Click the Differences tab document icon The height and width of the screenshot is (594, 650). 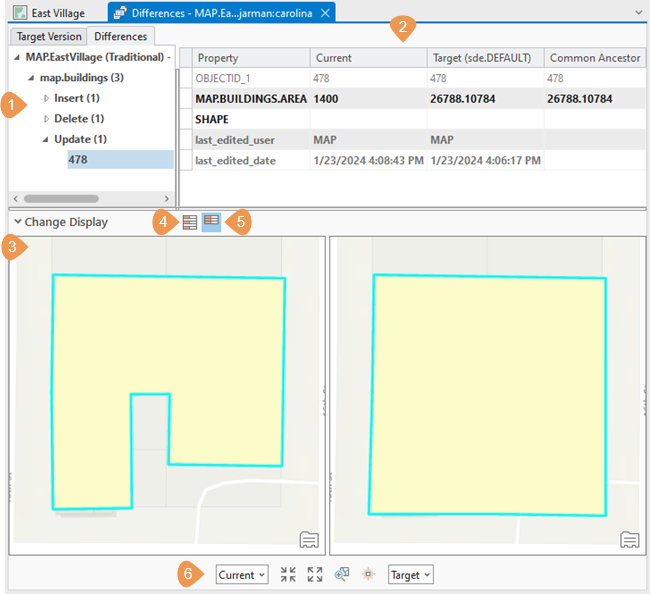pos(120,13)
